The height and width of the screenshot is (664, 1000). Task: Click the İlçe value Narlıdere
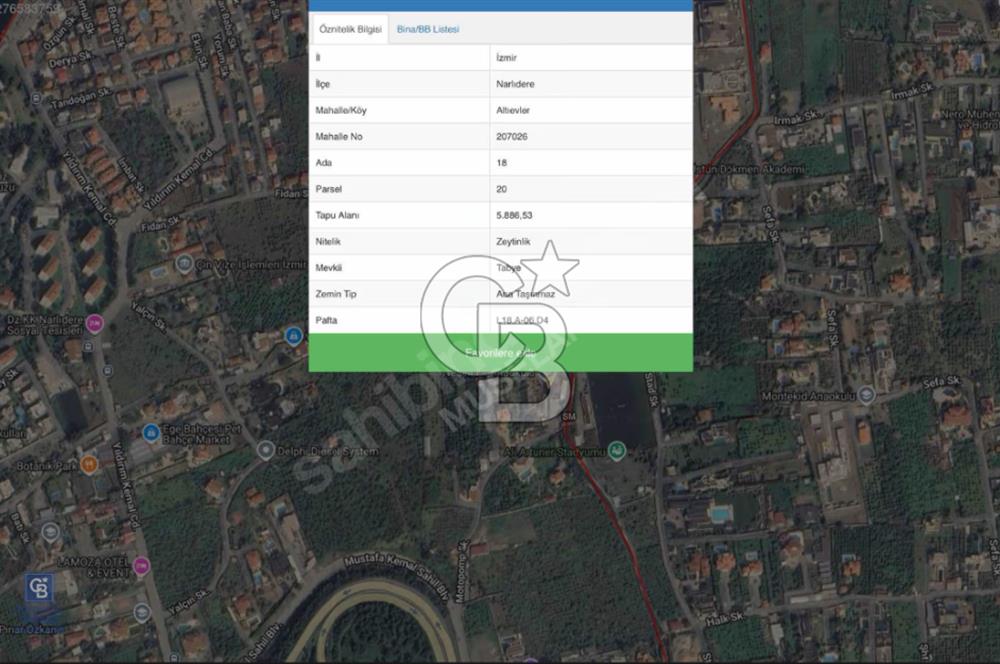click(x=515, y=85)
